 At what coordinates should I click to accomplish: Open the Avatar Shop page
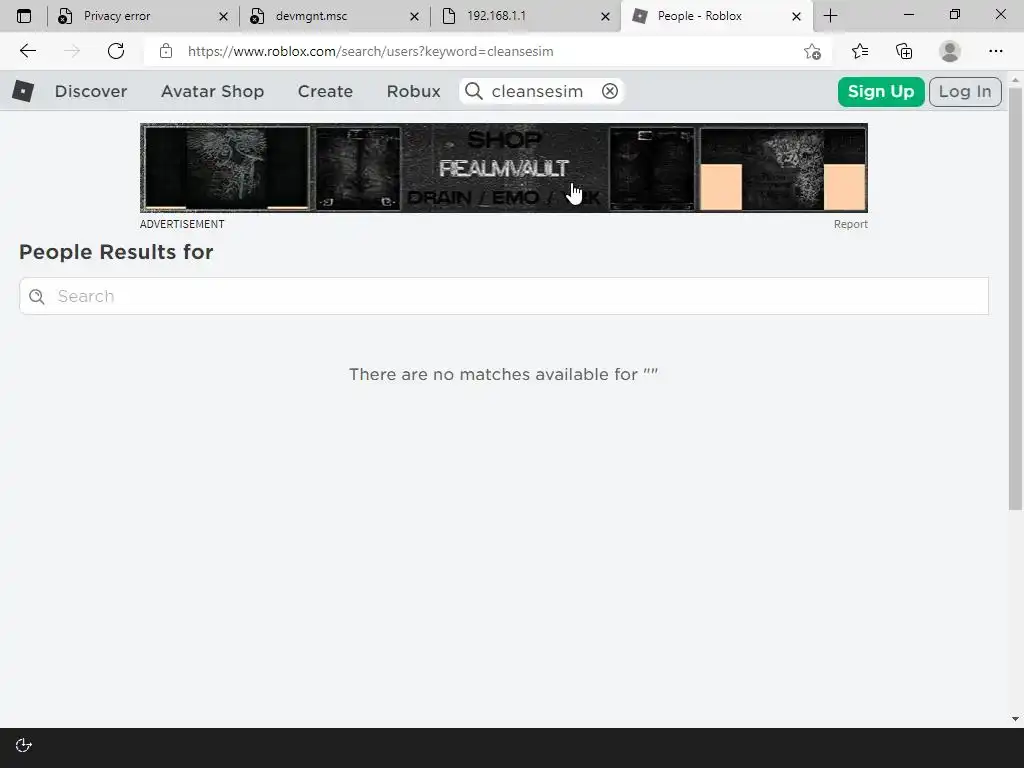click(212, 91)
